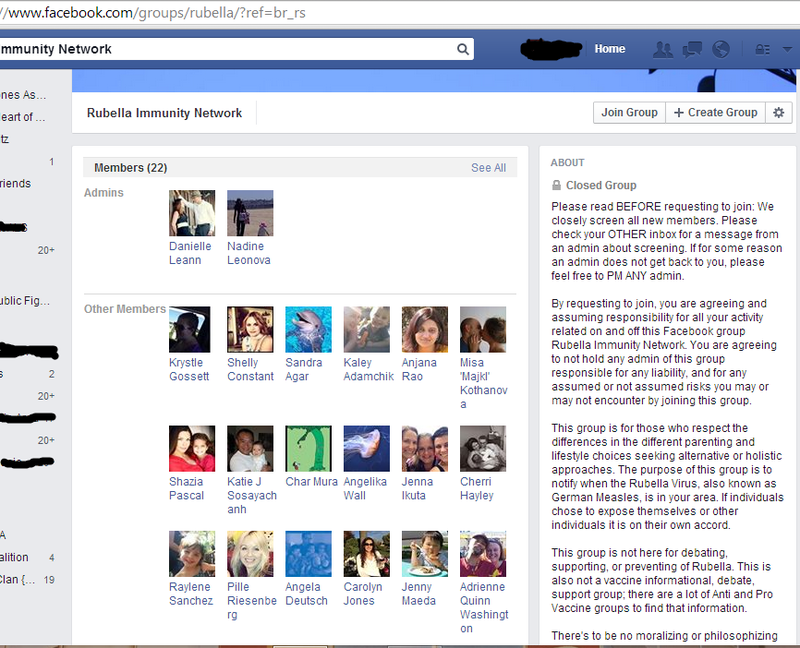Click the Angelika Wall name link
The height and width of the screenshot is (648, 800).
coord(365,488)
